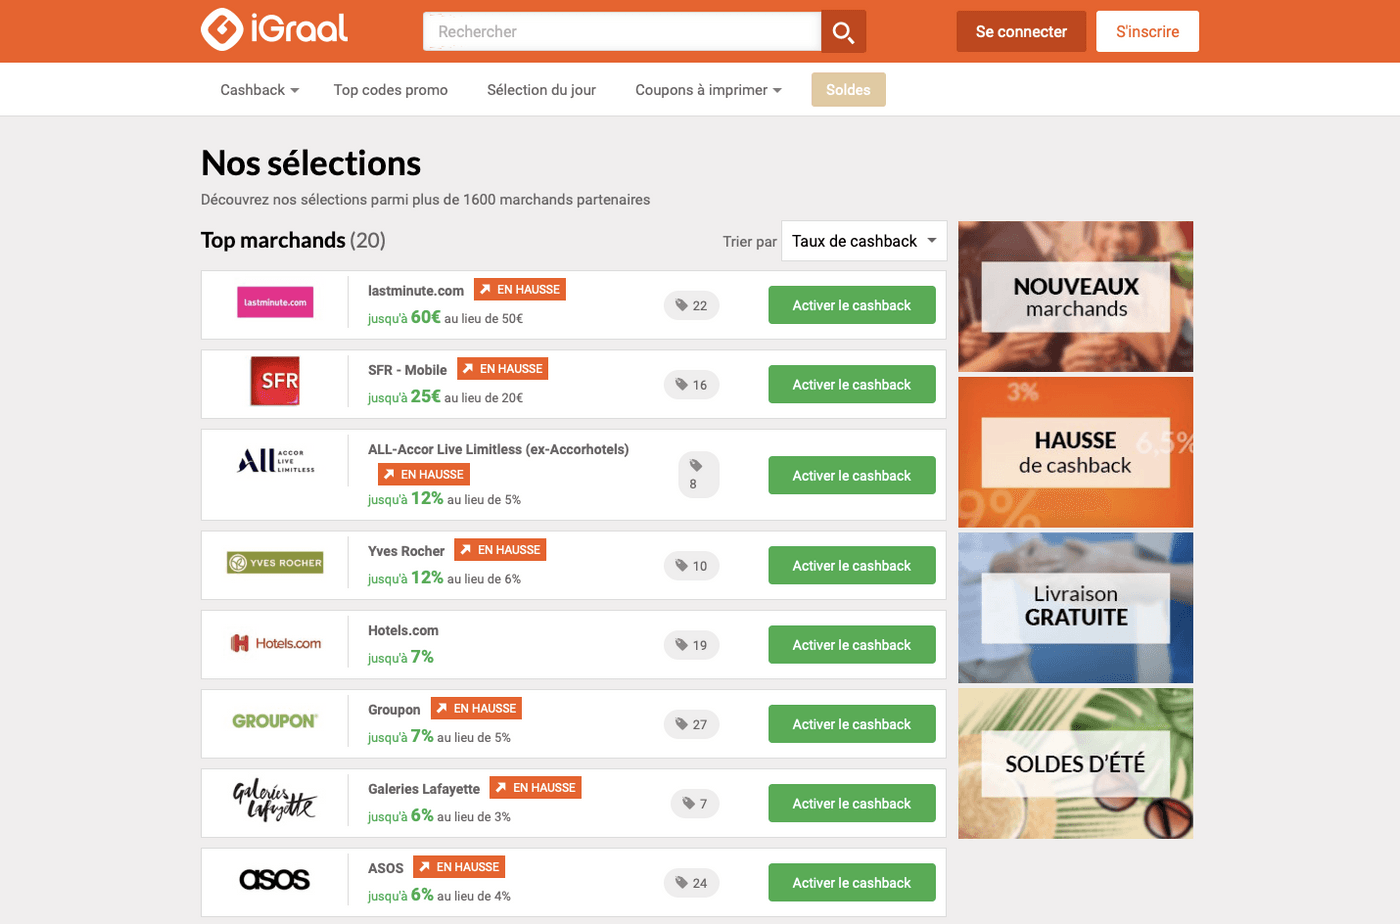Click EN HAUSSE badge next to lastminute.com
This screenshot has width=1400, height=924.
(x=520, y=289)
